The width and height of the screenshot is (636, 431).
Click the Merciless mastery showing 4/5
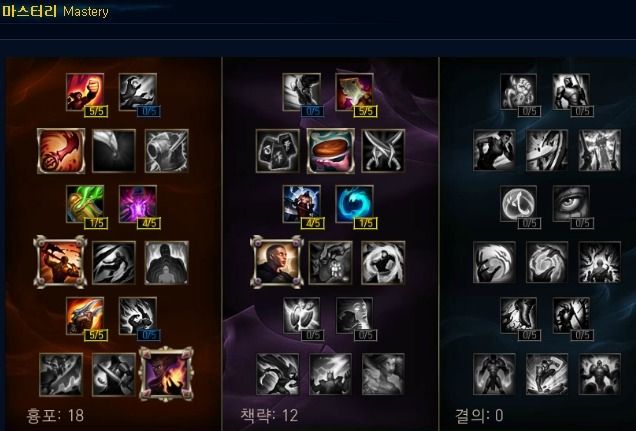(x=302, y=204)
